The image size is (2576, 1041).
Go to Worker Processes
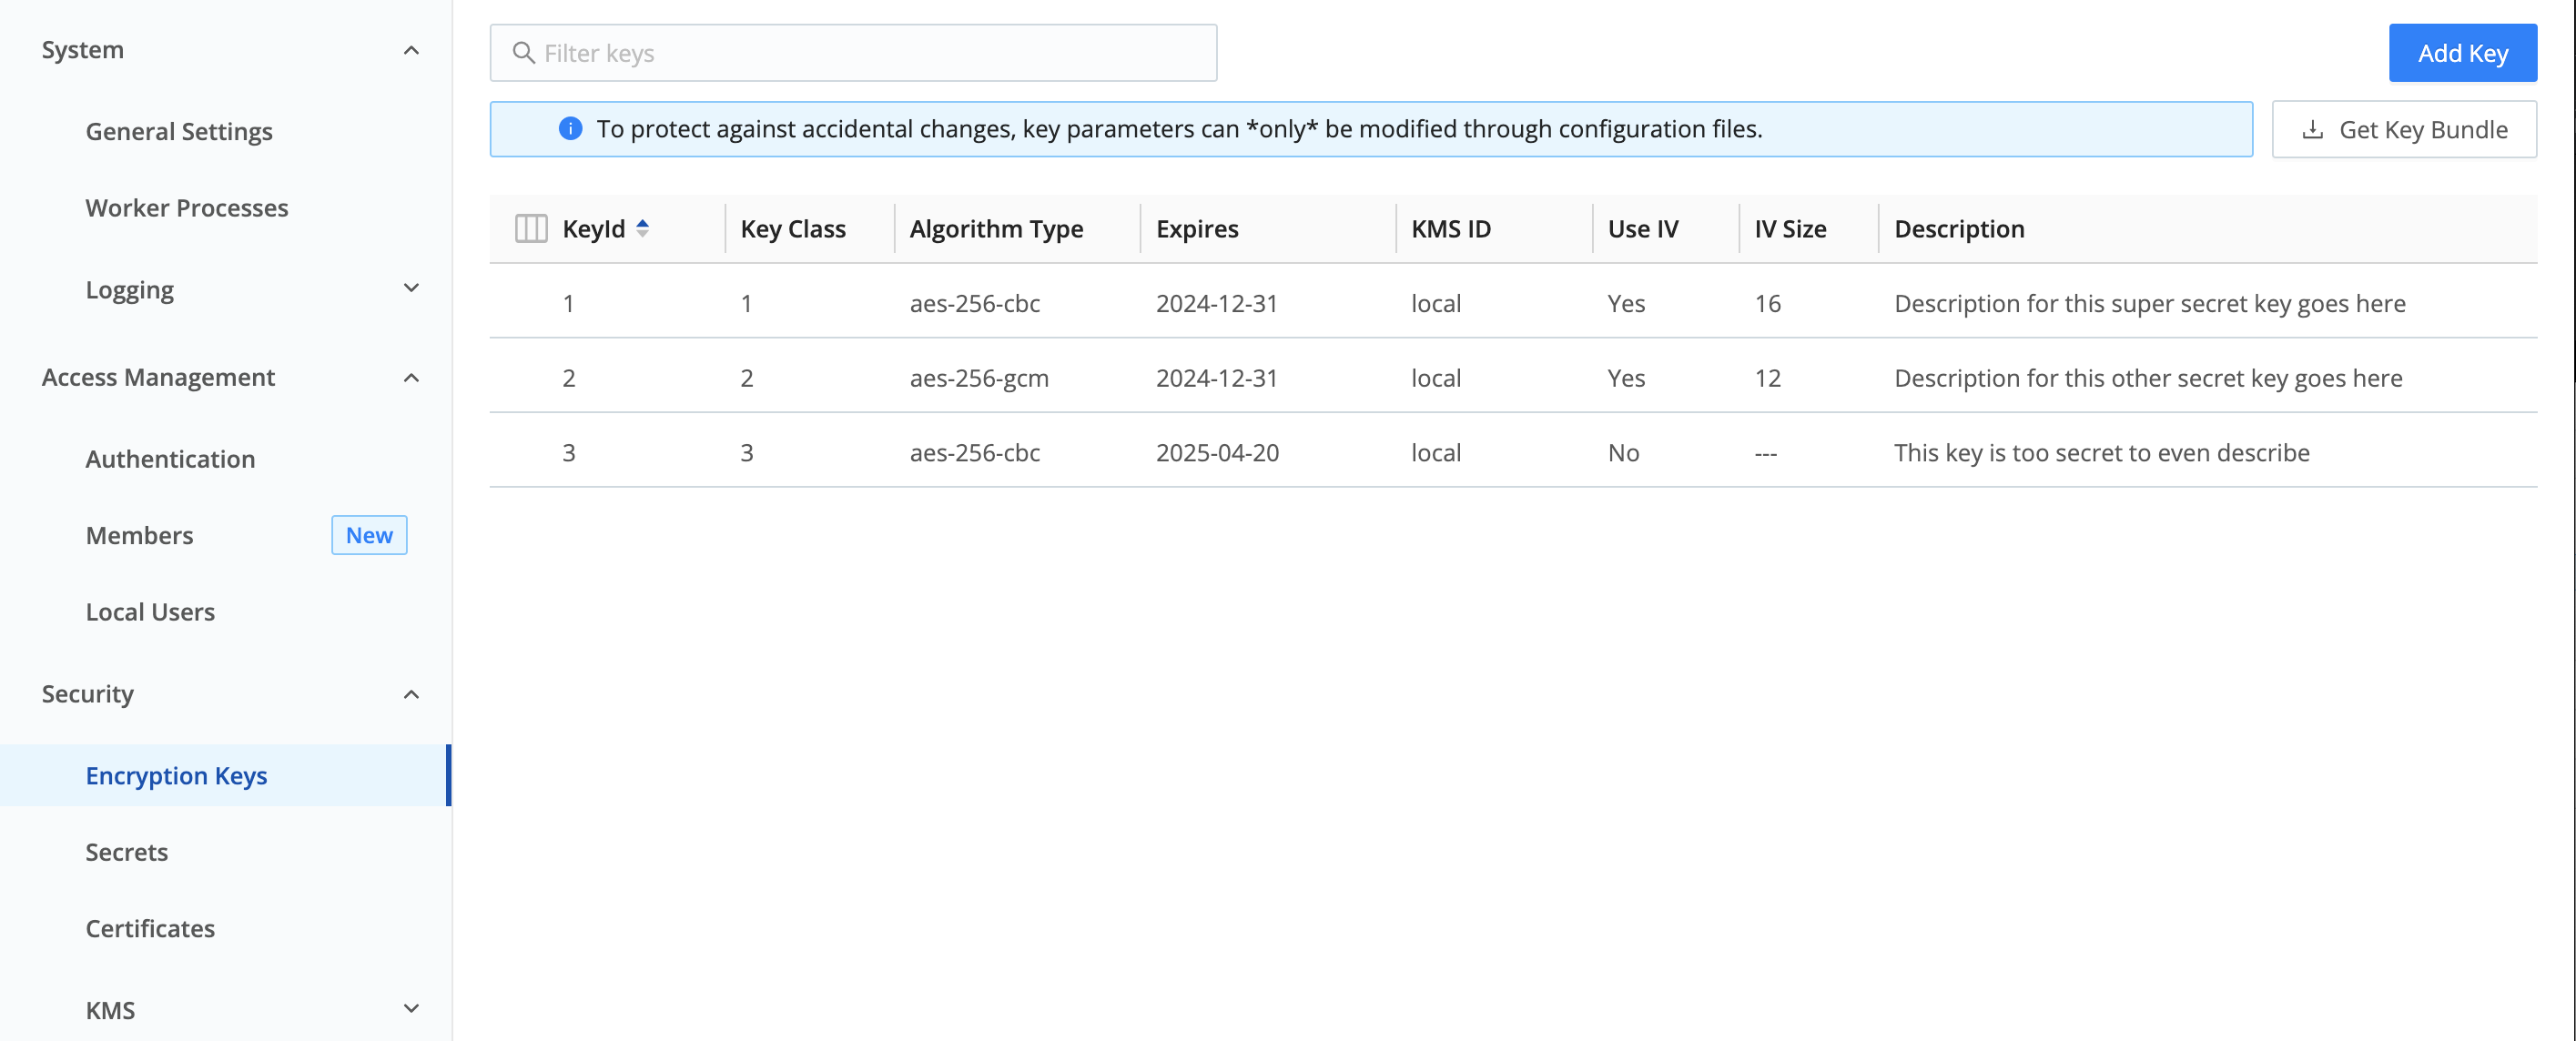click(x=187, y=208)
